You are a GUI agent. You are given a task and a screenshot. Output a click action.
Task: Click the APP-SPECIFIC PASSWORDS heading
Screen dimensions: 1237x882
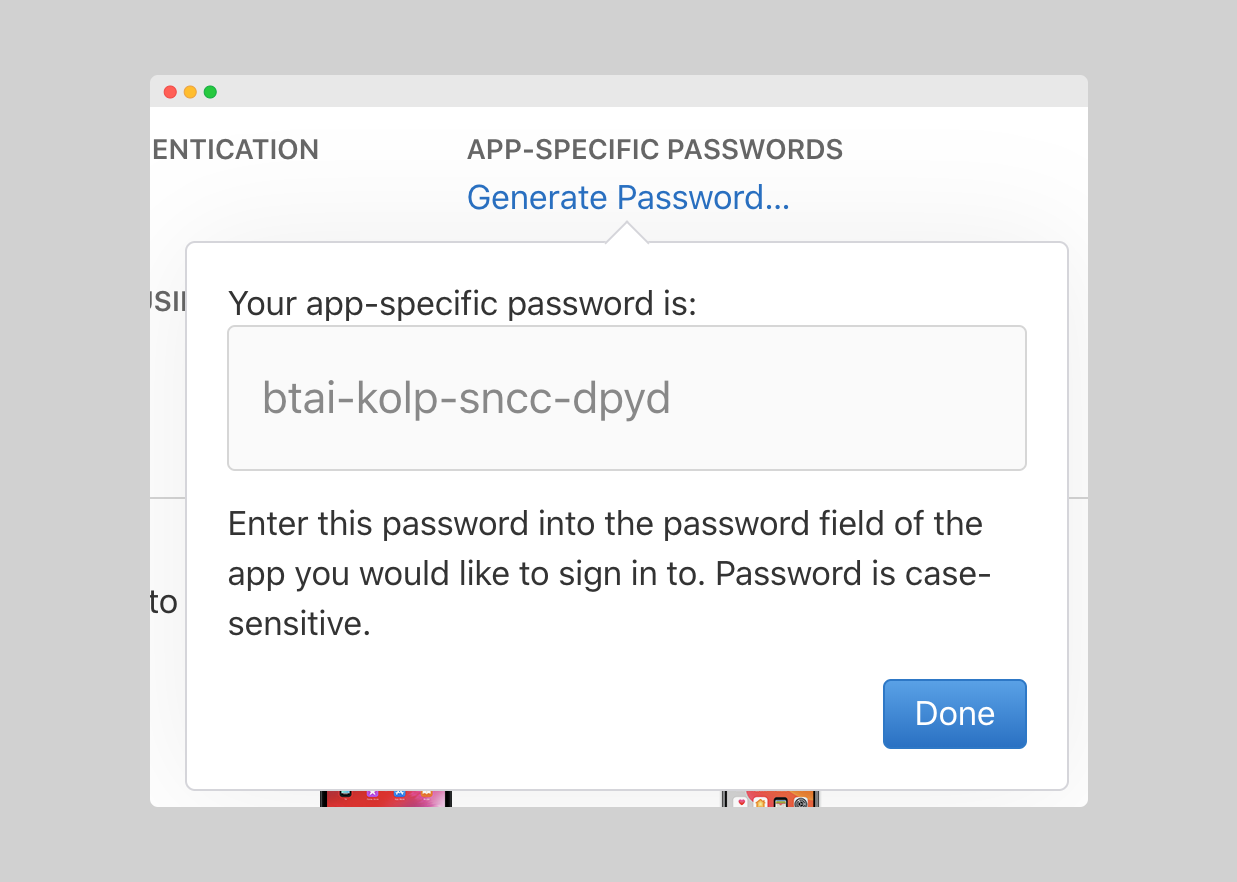(x=655, y=150)
